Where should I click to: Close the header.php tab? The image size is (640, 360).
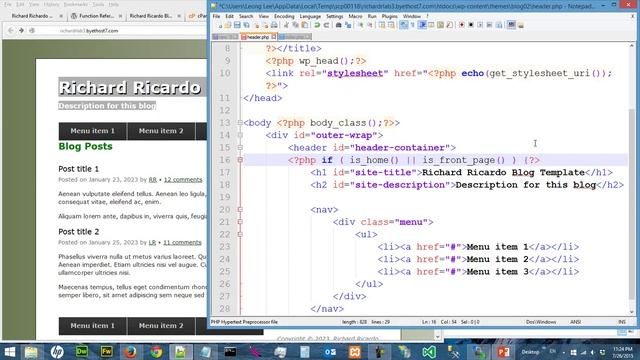pos(274,37)
